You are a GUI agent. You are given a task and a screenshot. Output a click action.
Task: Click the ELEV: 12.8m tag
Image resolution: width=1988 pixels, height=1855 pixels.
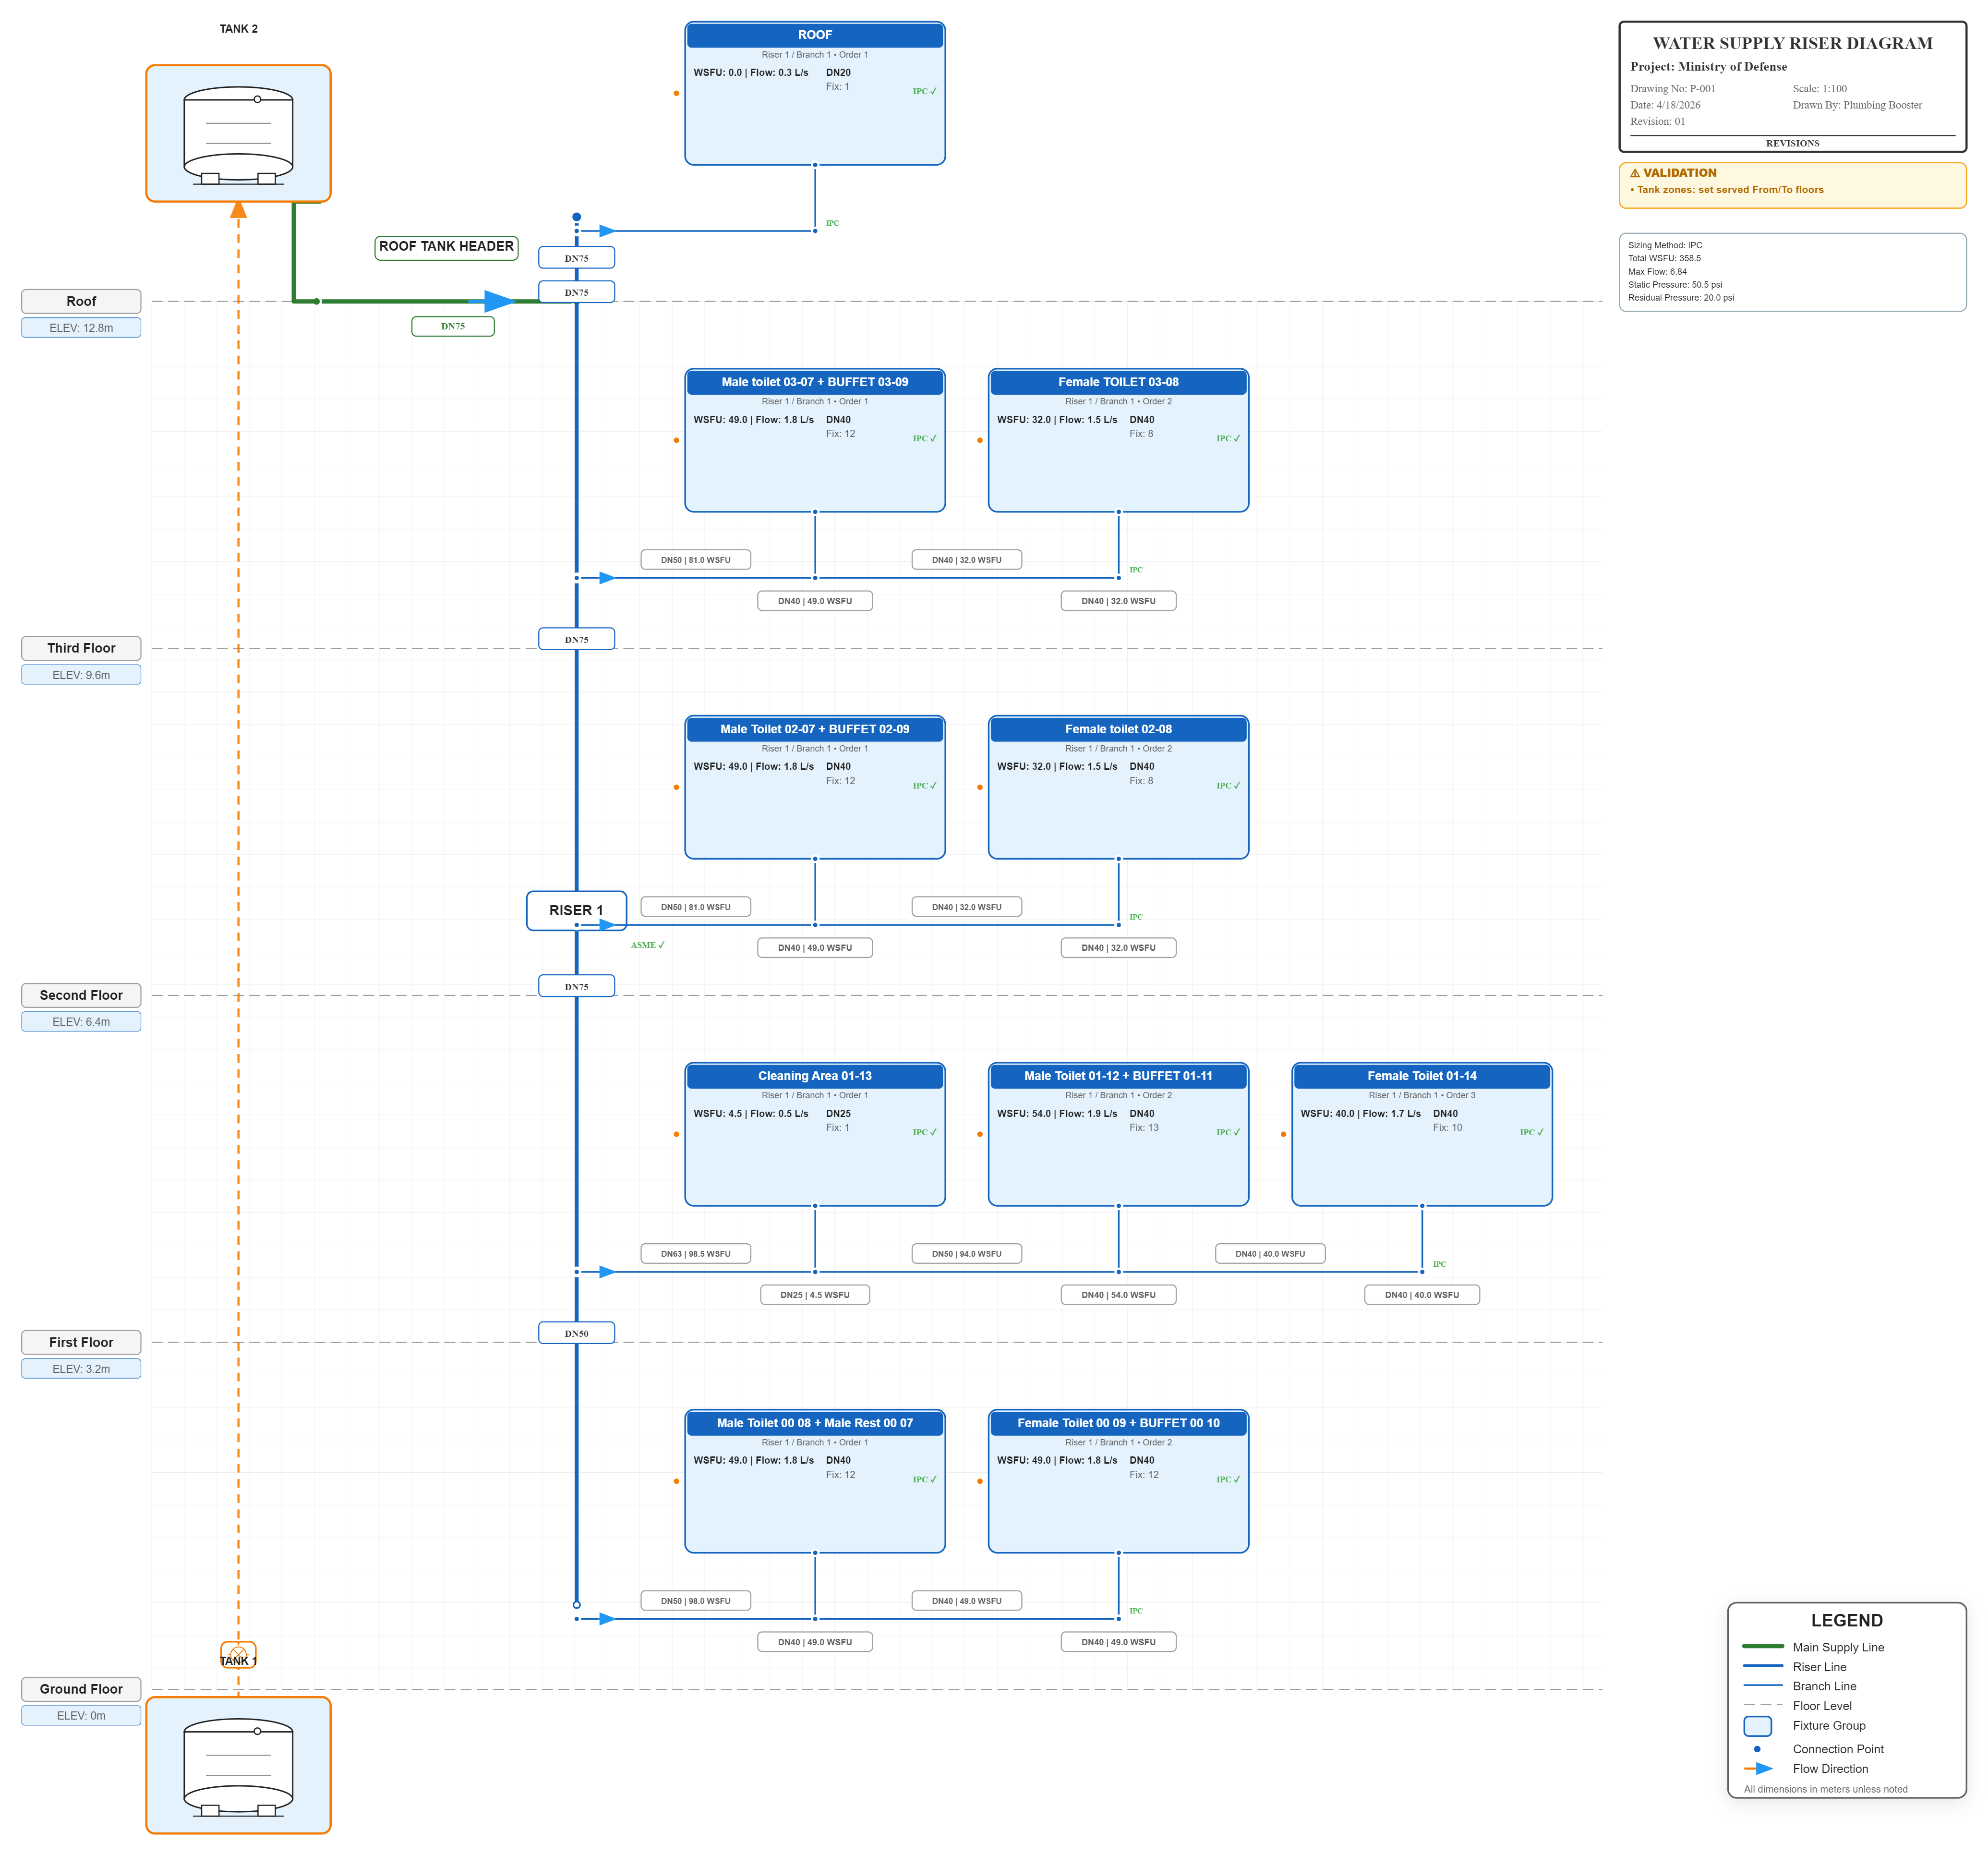(x=81, y=328)
